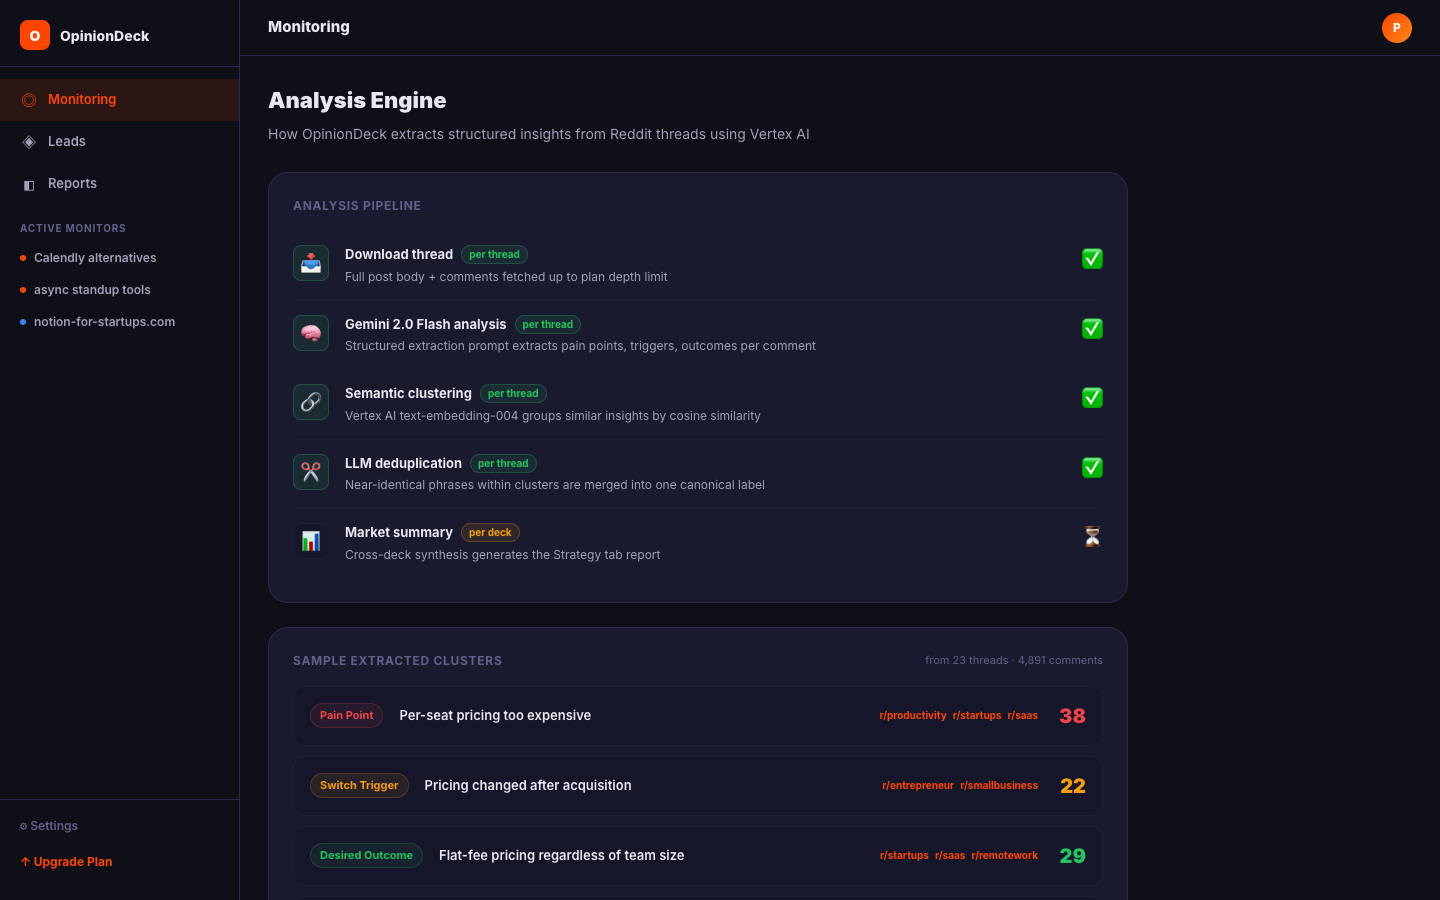Click the brain icon for Gemini 2.0 Flash

(310, 332)
